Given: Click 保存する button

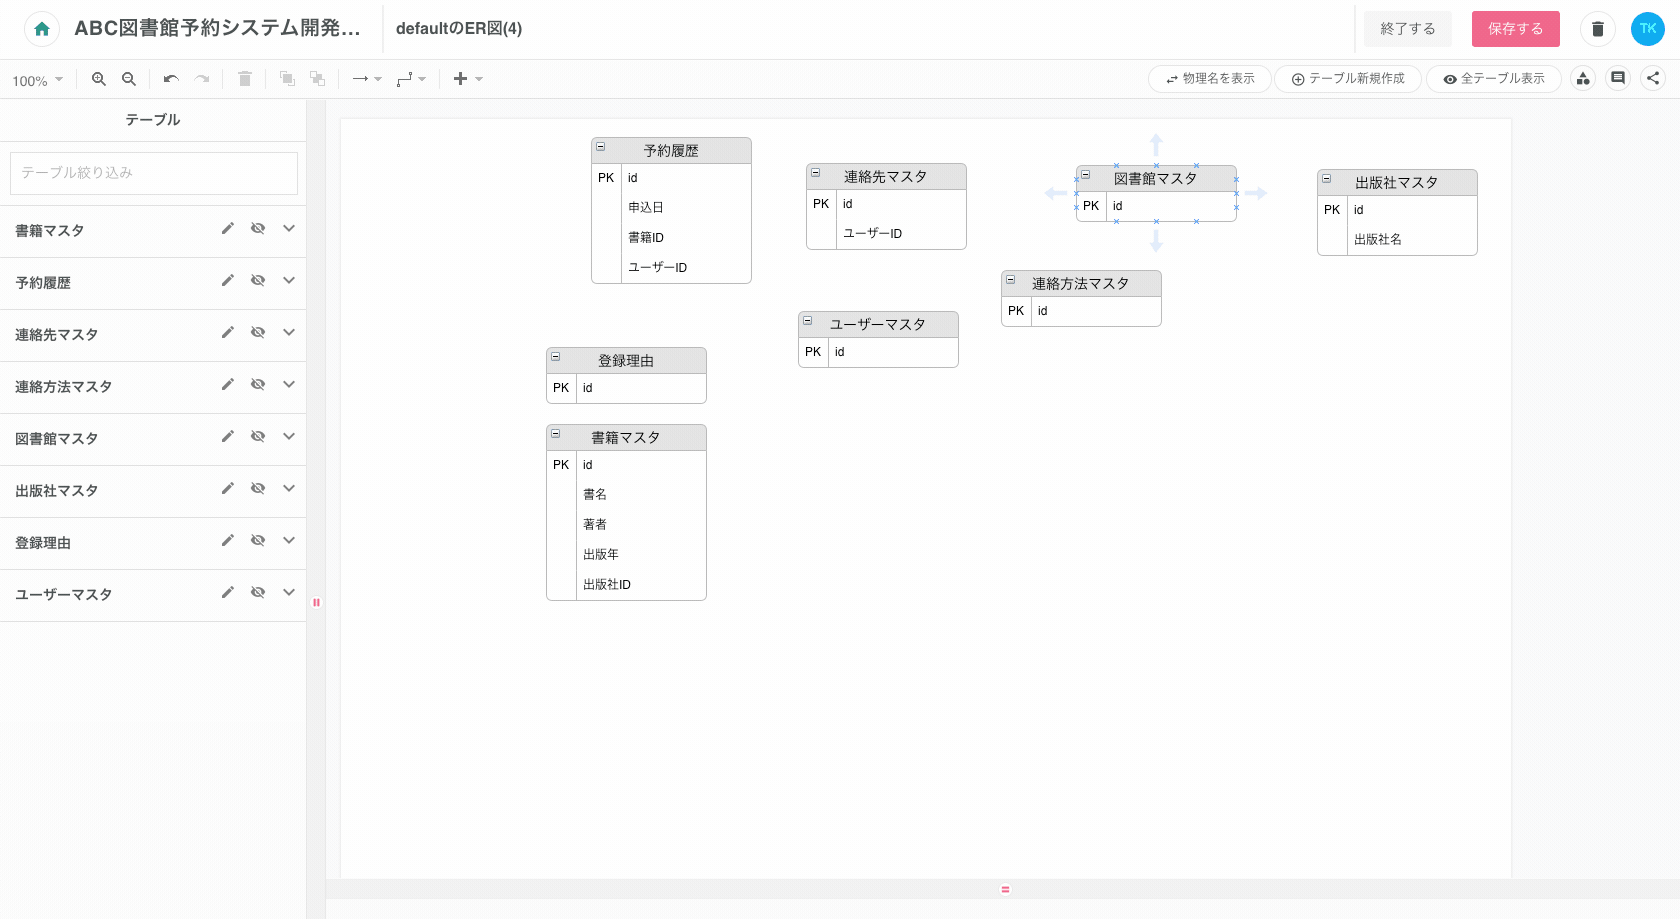Looking at the screenshot, I should click(x=1515, y=29).
